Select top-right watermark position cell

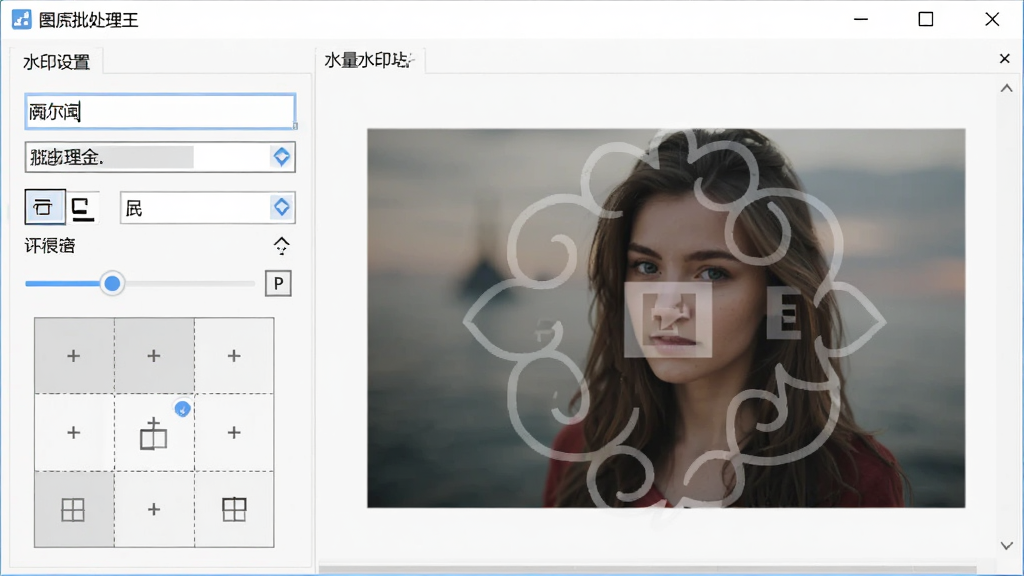click(234, 356)
